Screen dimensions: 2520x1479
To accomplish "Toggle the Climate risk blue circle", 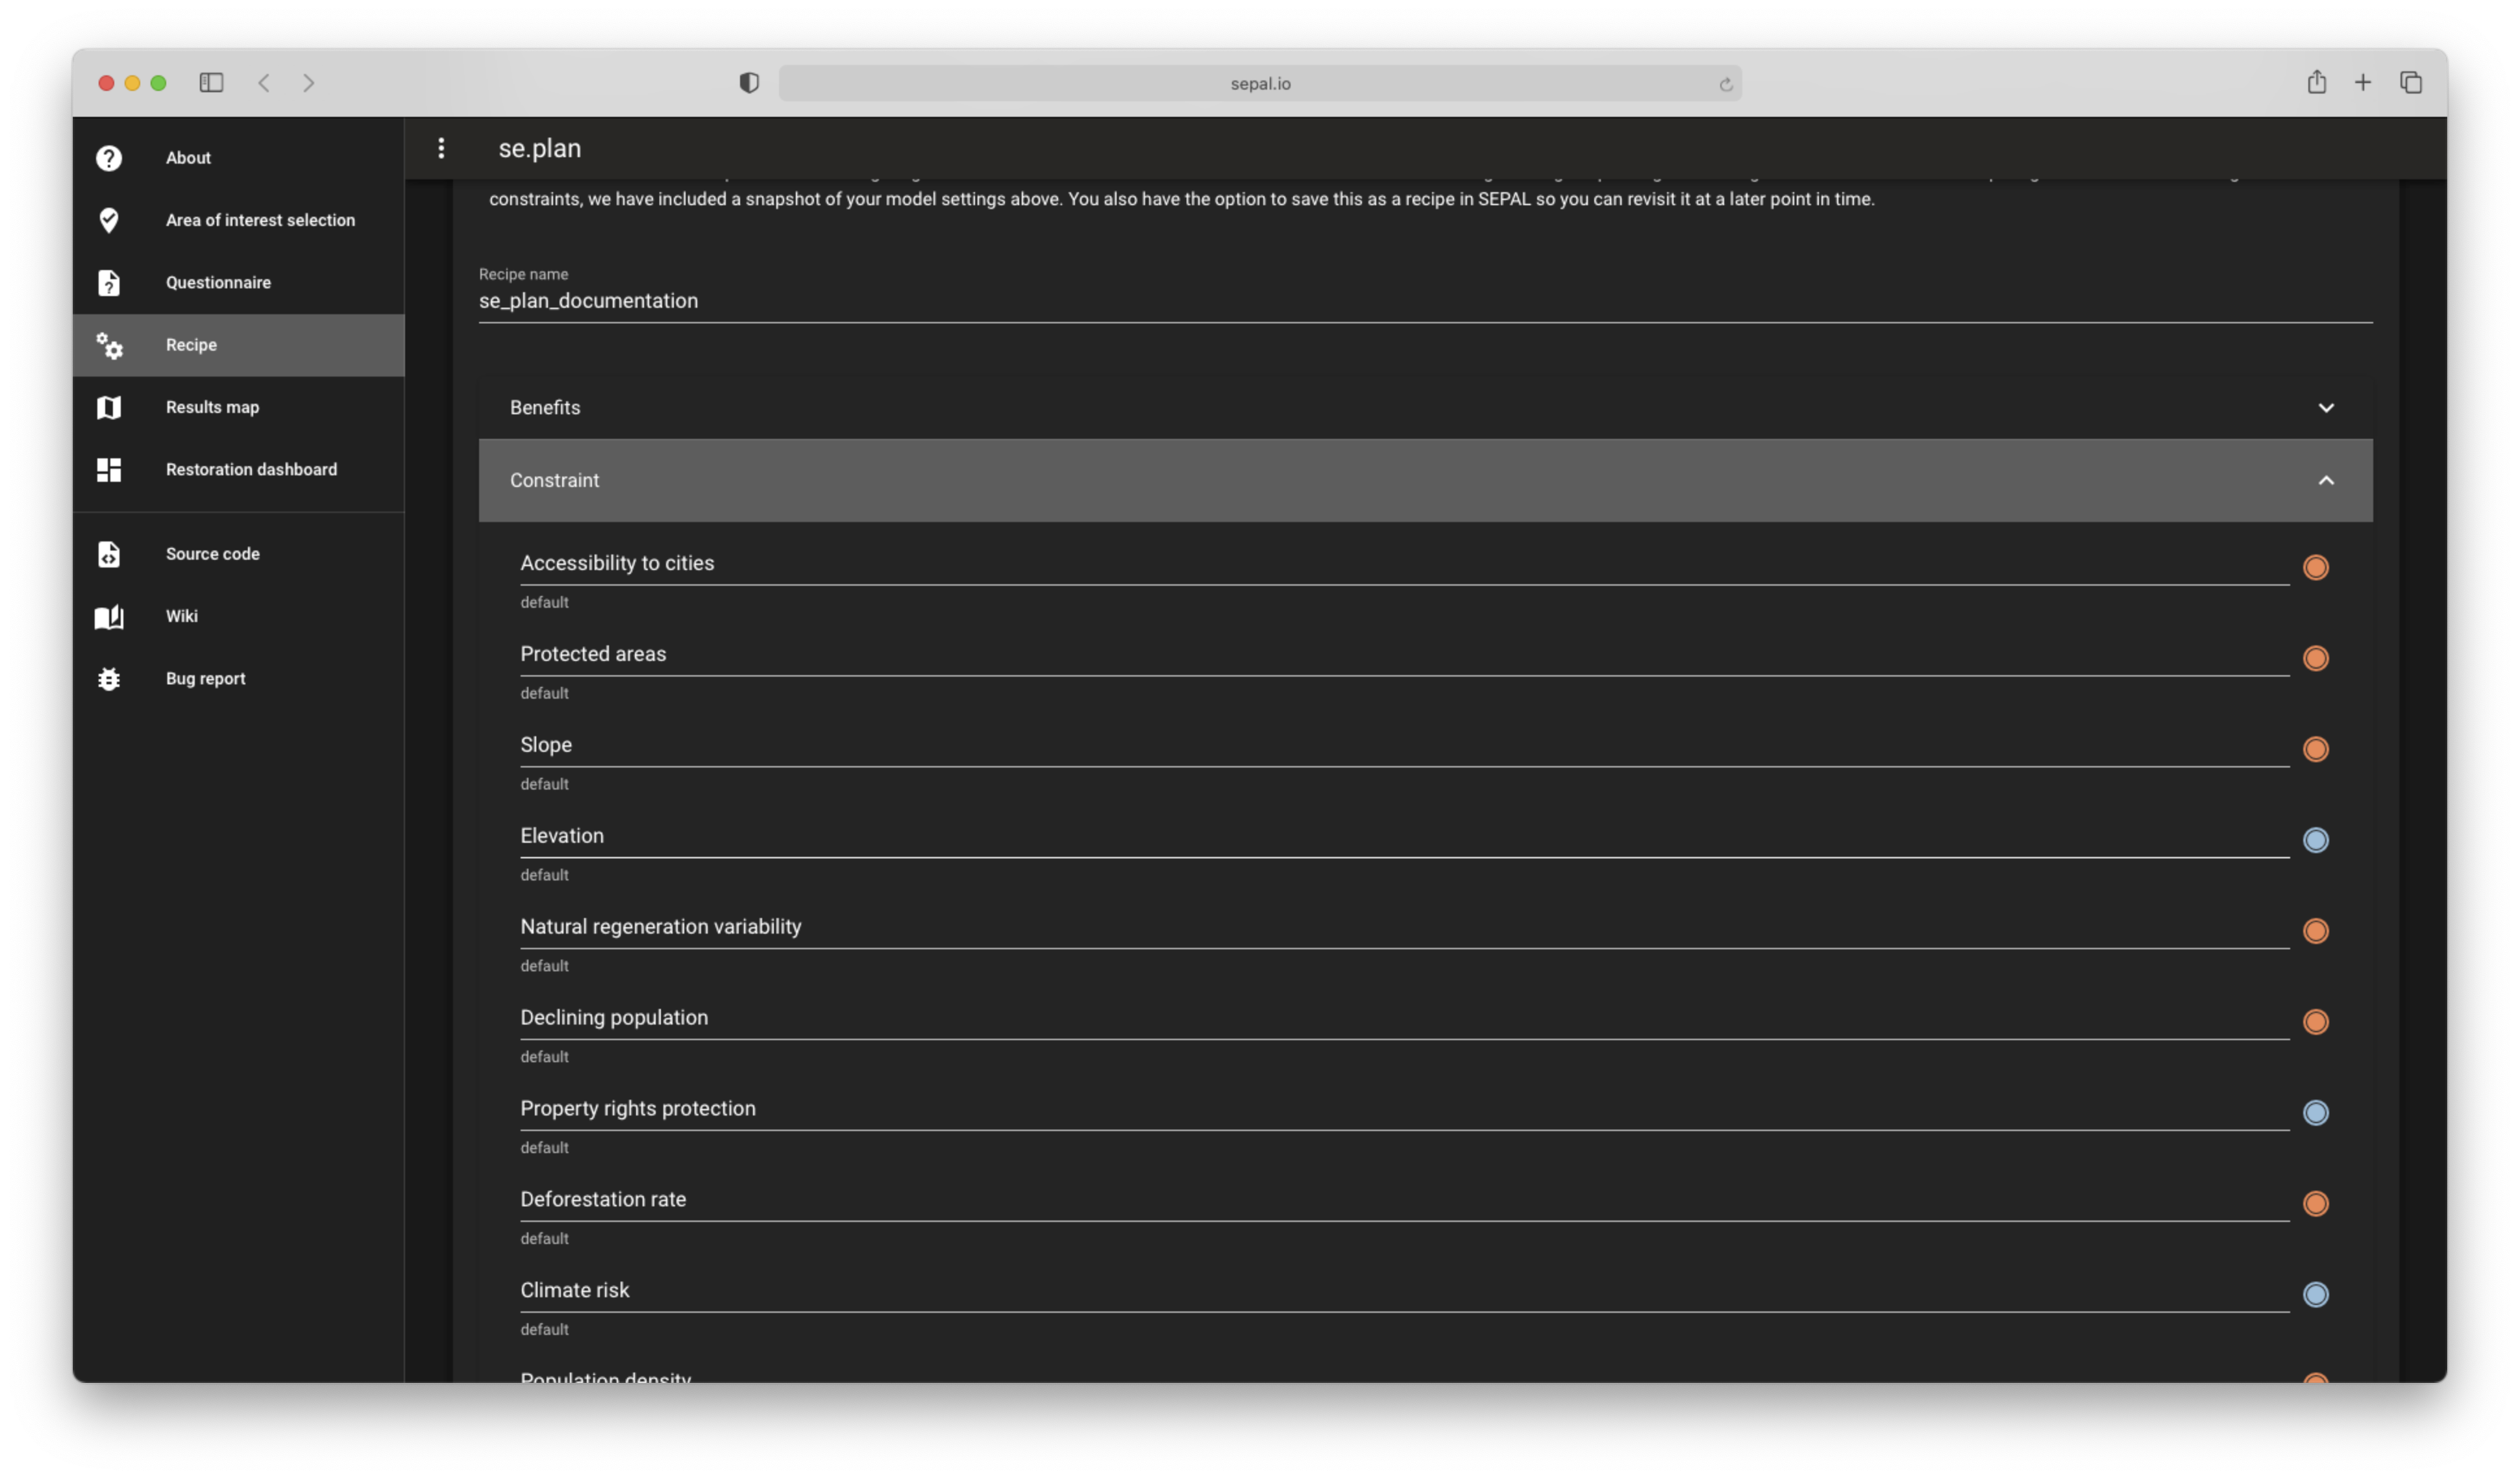I will click(x=2315, y=1294).
